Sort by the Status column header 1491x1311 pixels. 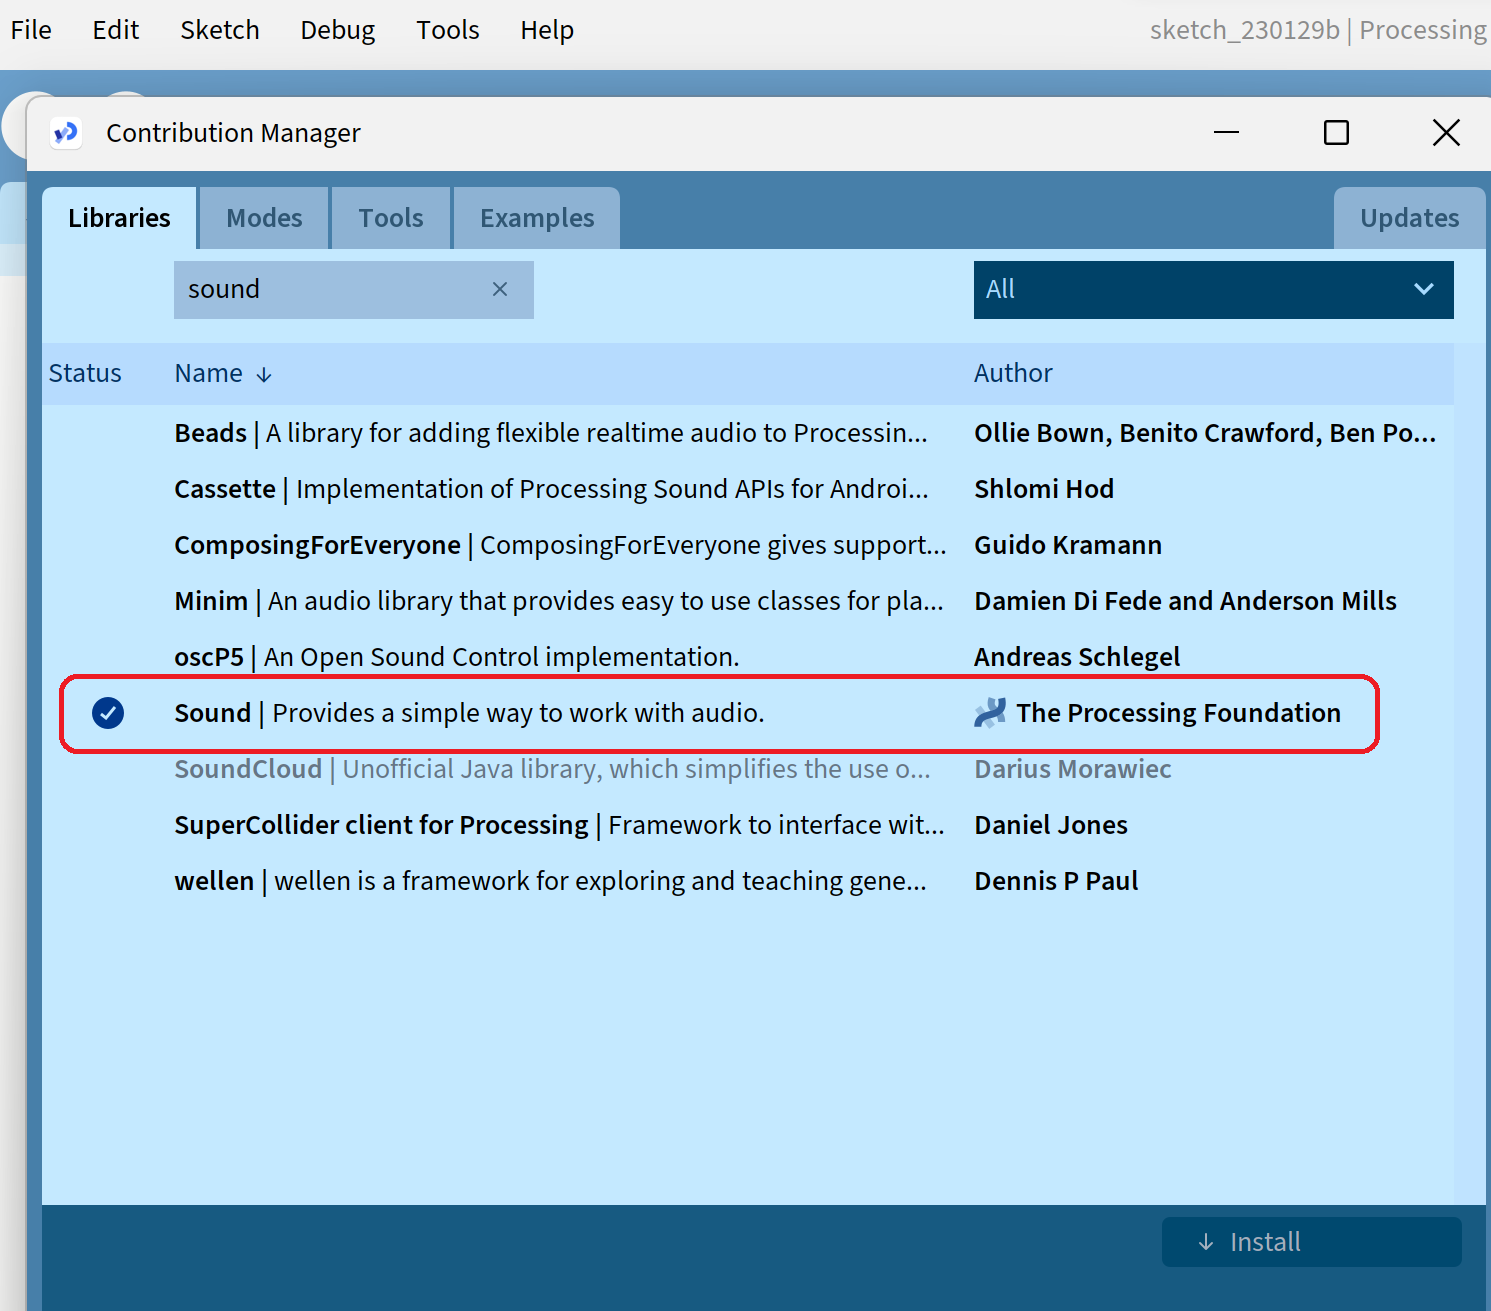tap(85, 373)
